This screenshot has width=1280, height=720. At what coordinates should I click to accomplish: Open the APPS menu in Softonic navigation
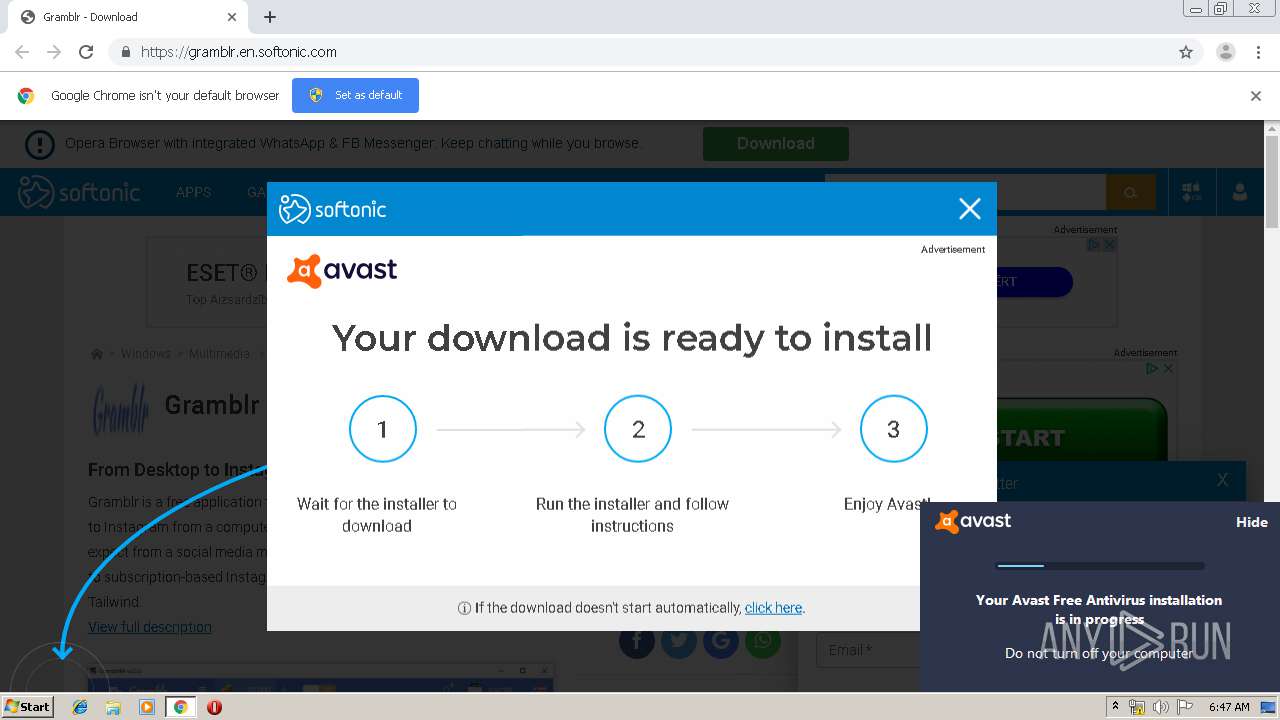click(x=193, y=192)
